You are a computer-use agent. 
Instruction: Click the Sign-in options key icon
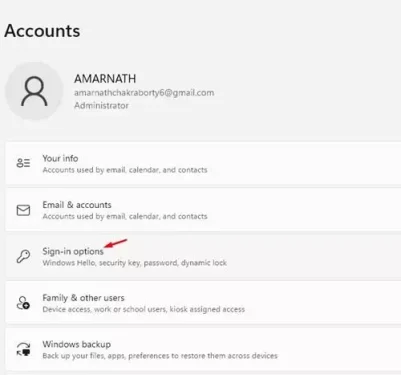click(23, 256)
